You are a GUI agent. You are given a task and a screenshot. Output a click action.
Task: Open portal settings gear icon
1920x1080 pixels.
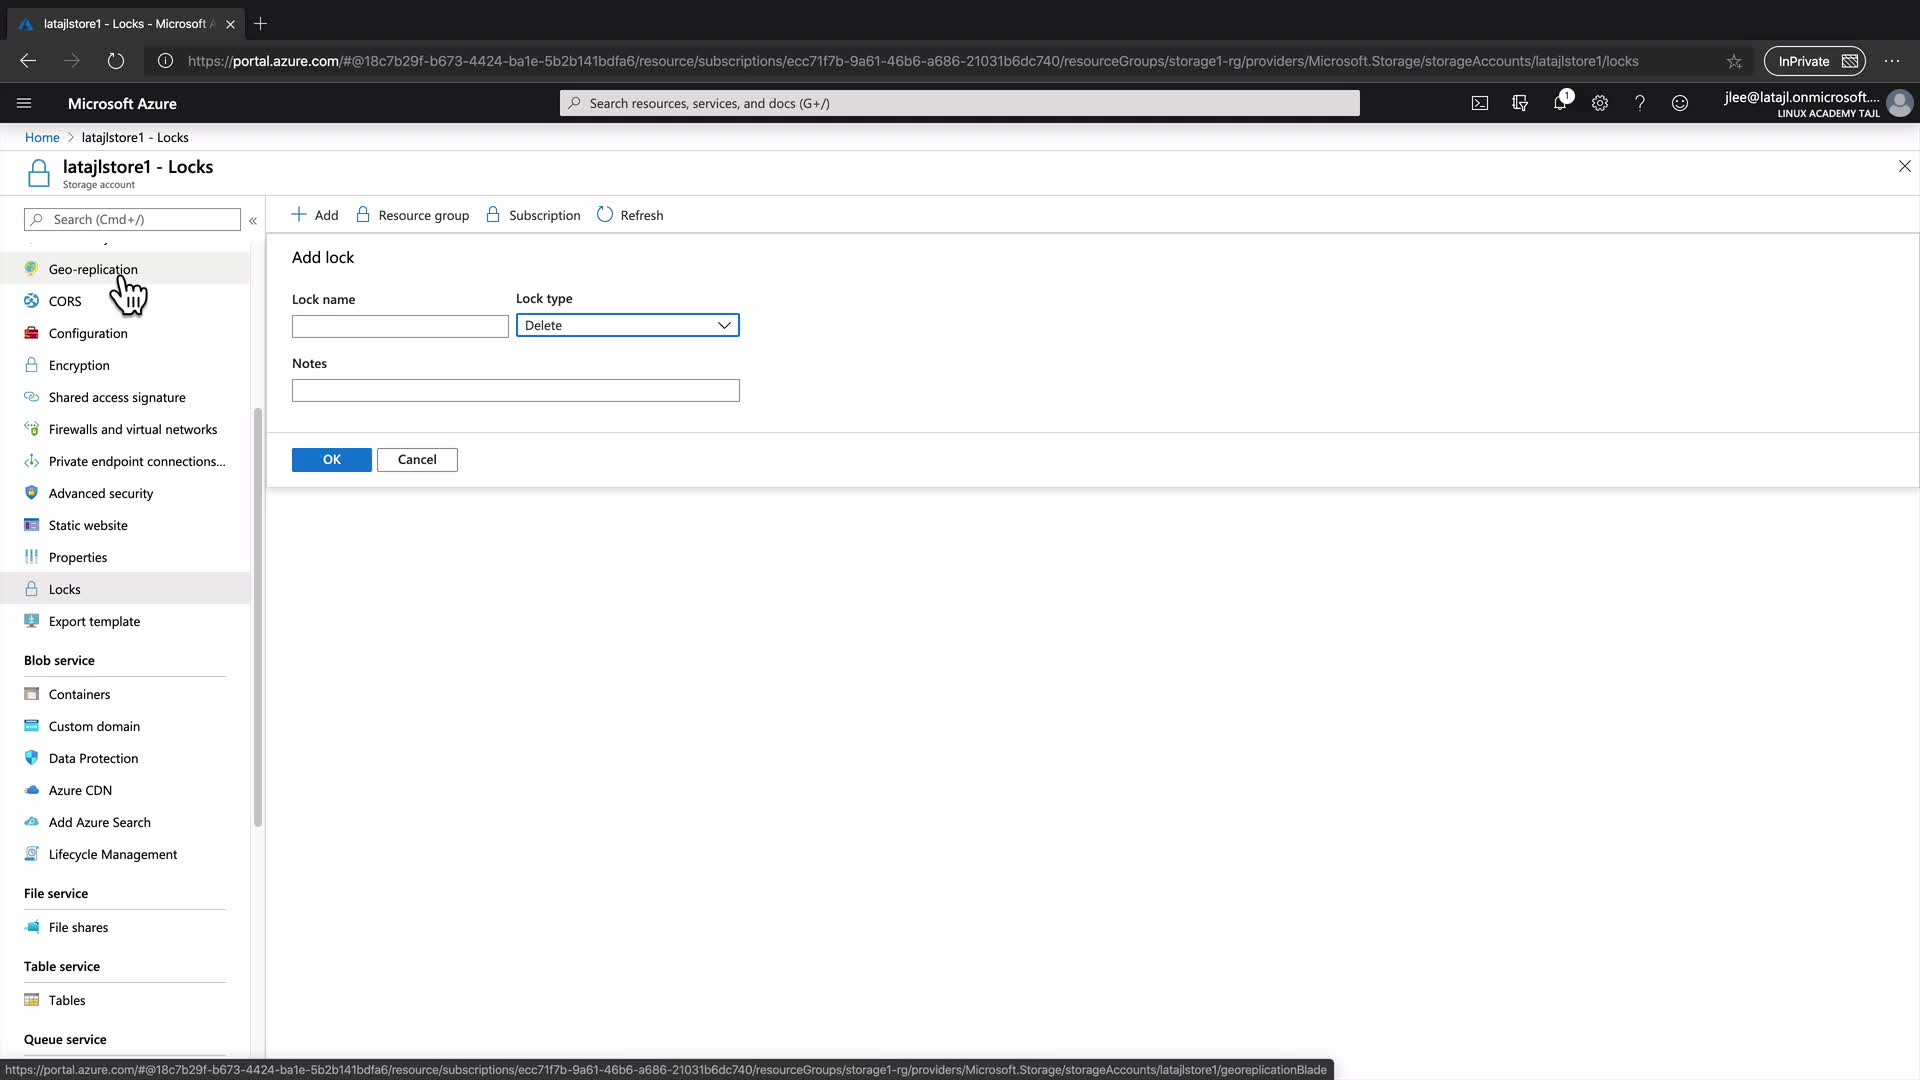(1600, 103)
